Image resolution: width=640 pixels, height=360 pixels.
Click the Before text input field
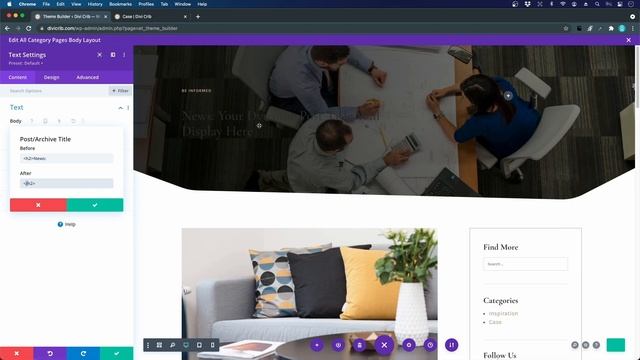pos(67,158)
